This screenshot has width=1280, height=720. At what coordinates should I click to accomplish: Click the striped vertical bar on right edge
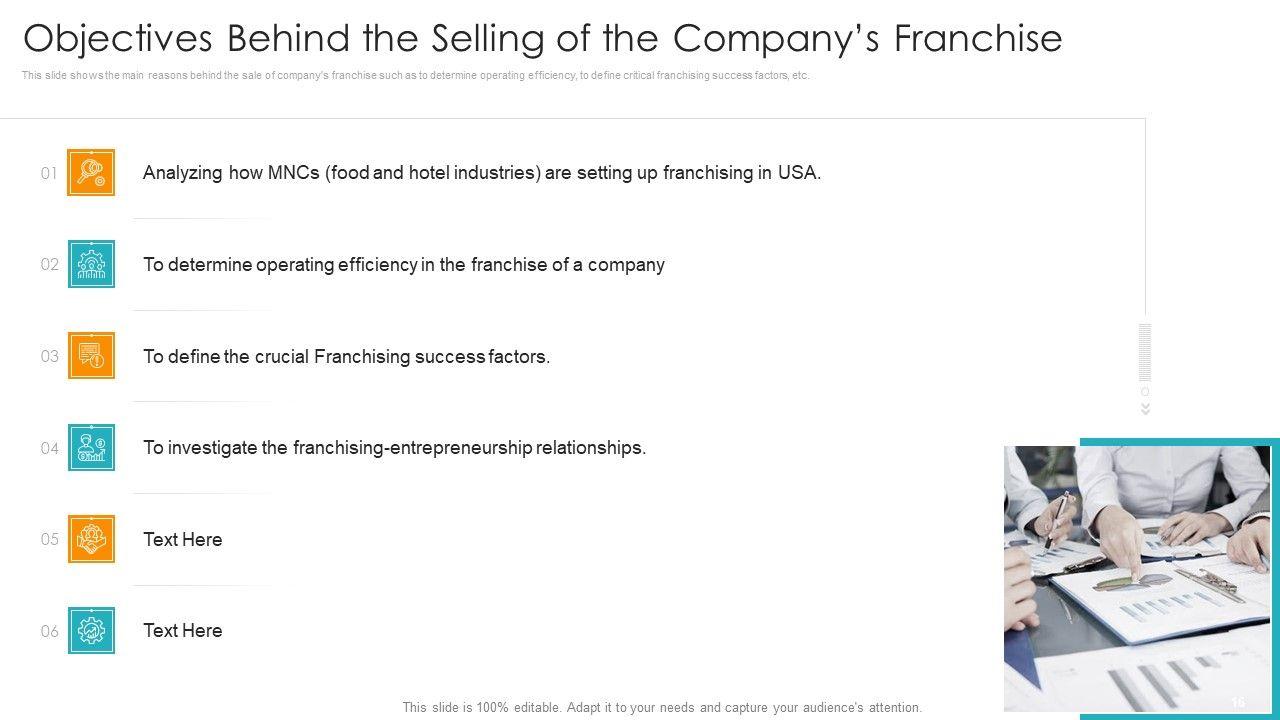click(x=1146, y=352)
